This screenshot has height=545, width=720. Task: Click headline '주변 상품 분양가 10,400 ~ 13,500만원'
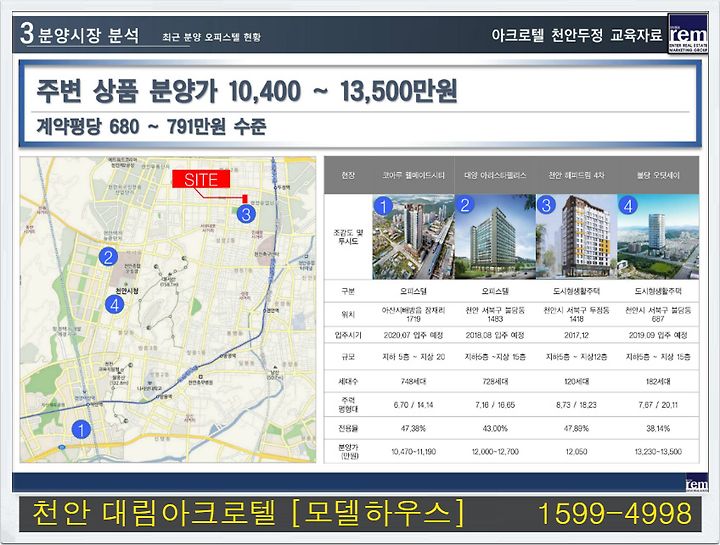(247, 90)
